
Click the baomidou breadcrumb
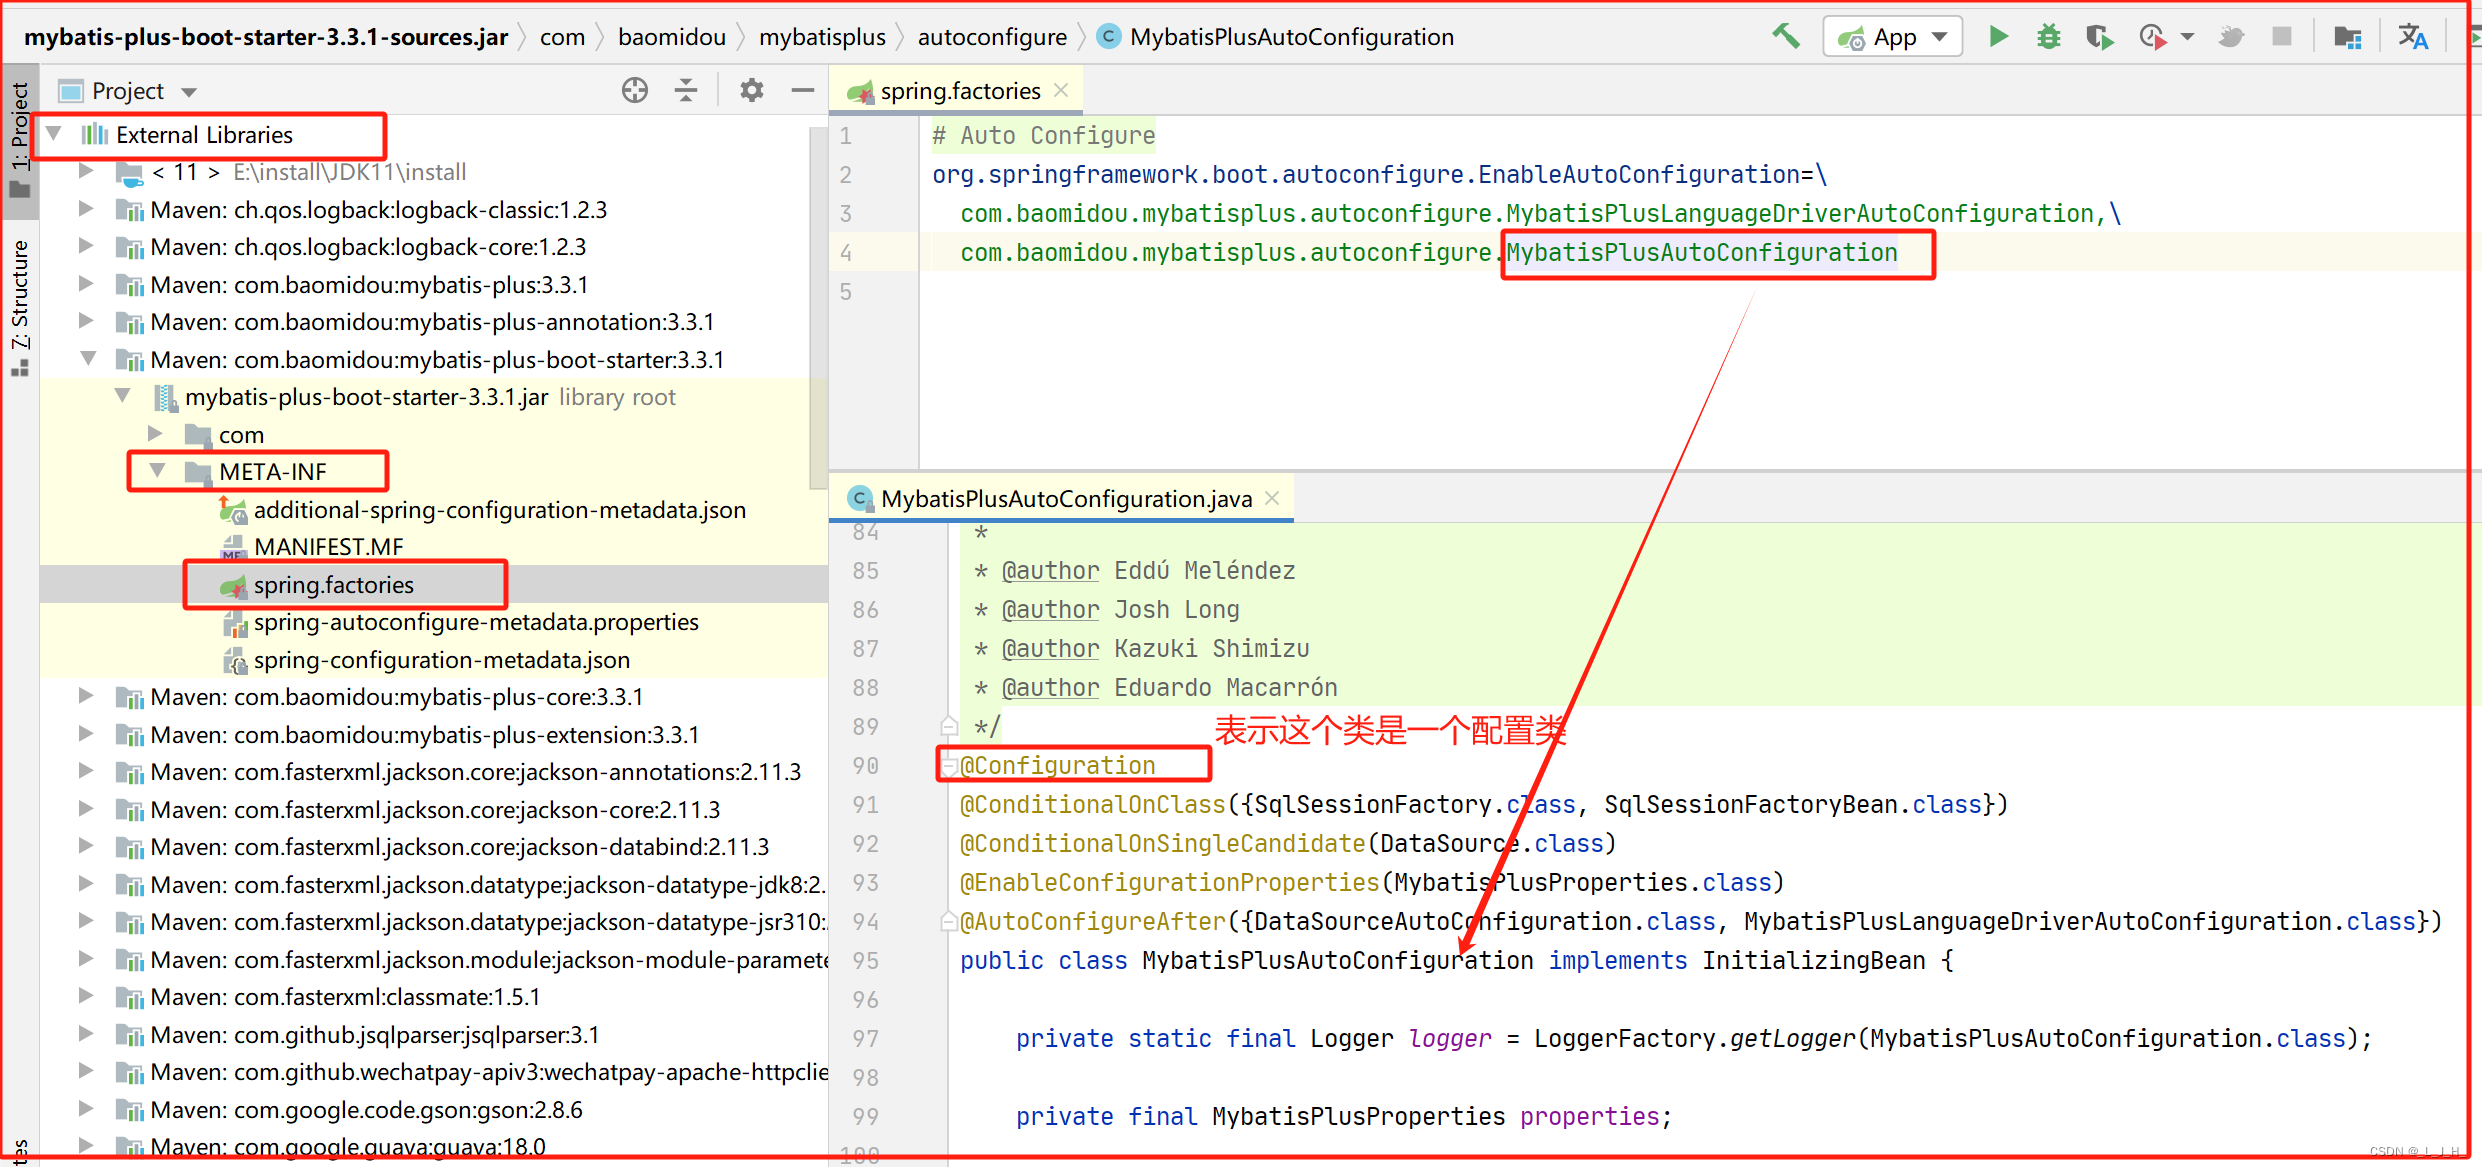672,37
